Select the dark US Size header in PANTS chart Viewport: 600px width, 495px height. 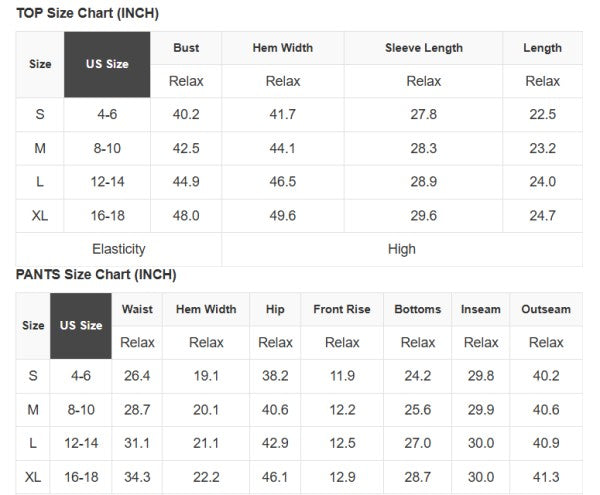click(81, 325)
